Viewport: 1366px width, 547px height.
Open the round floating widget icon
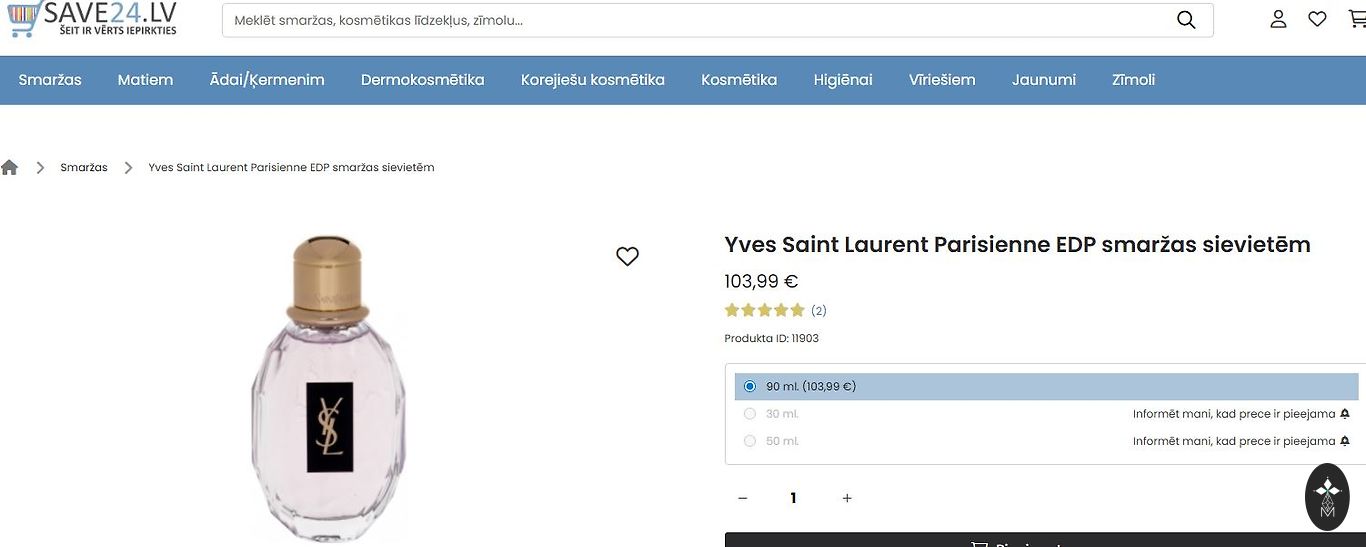[x=1327, y=496]
